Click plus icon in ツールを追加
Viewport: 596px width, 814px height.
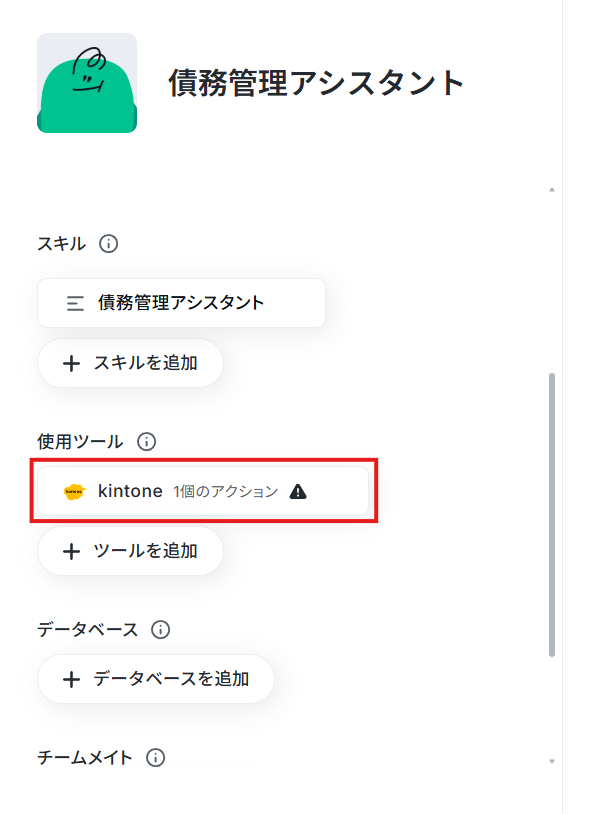click(x=71, y=551)
